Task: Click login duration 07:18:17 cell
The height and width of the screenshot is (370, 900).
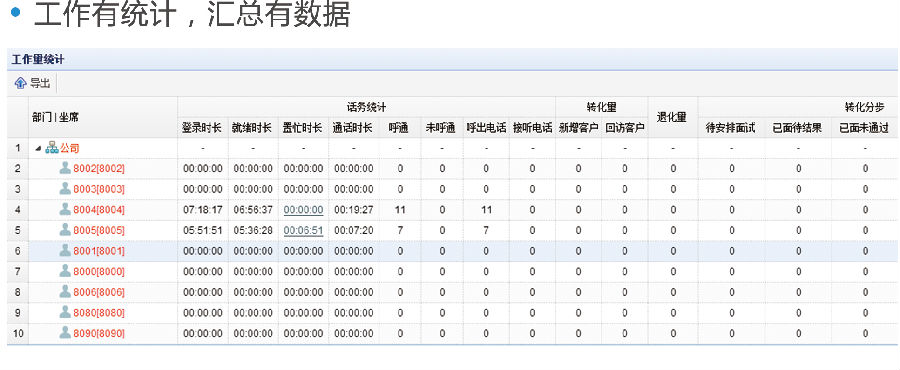Action: tap(203, 210)
